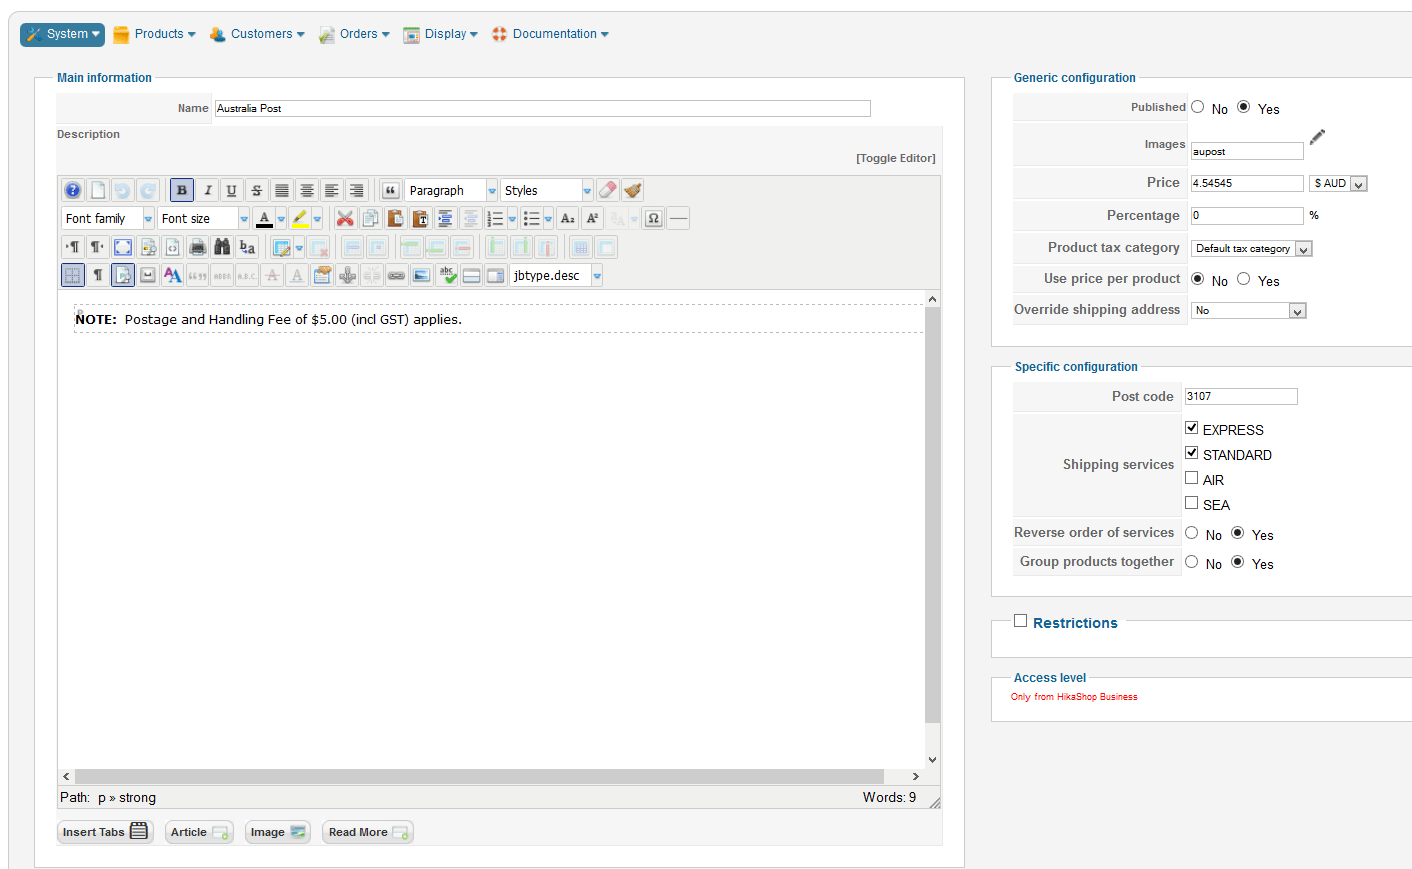Open the editor help icon
This screenshot has width=1412, height=869.
tap(73, 190)
